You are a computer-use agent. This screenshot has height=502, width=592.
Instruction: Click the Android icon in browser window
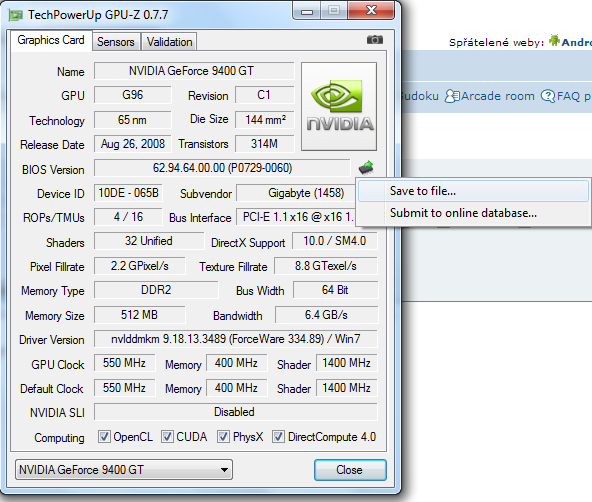tap(554, 40)
